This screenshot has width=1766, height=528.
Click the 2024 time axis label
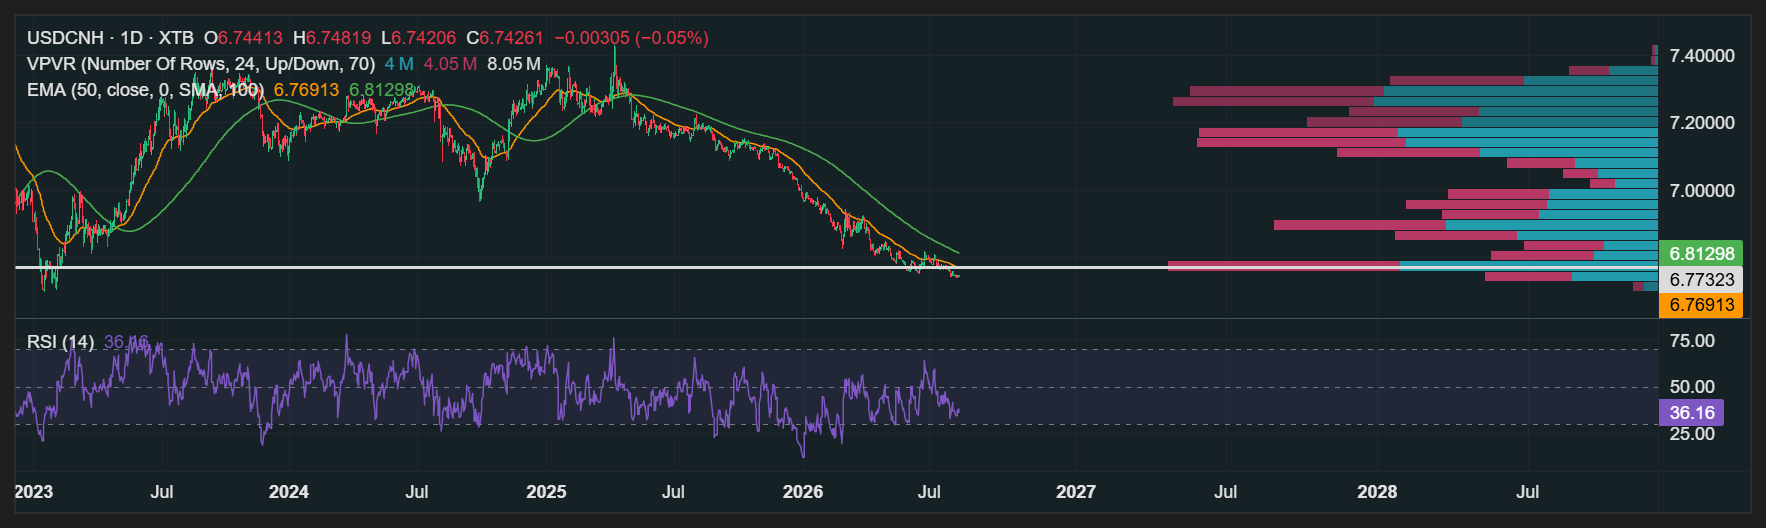pos(289,492)
